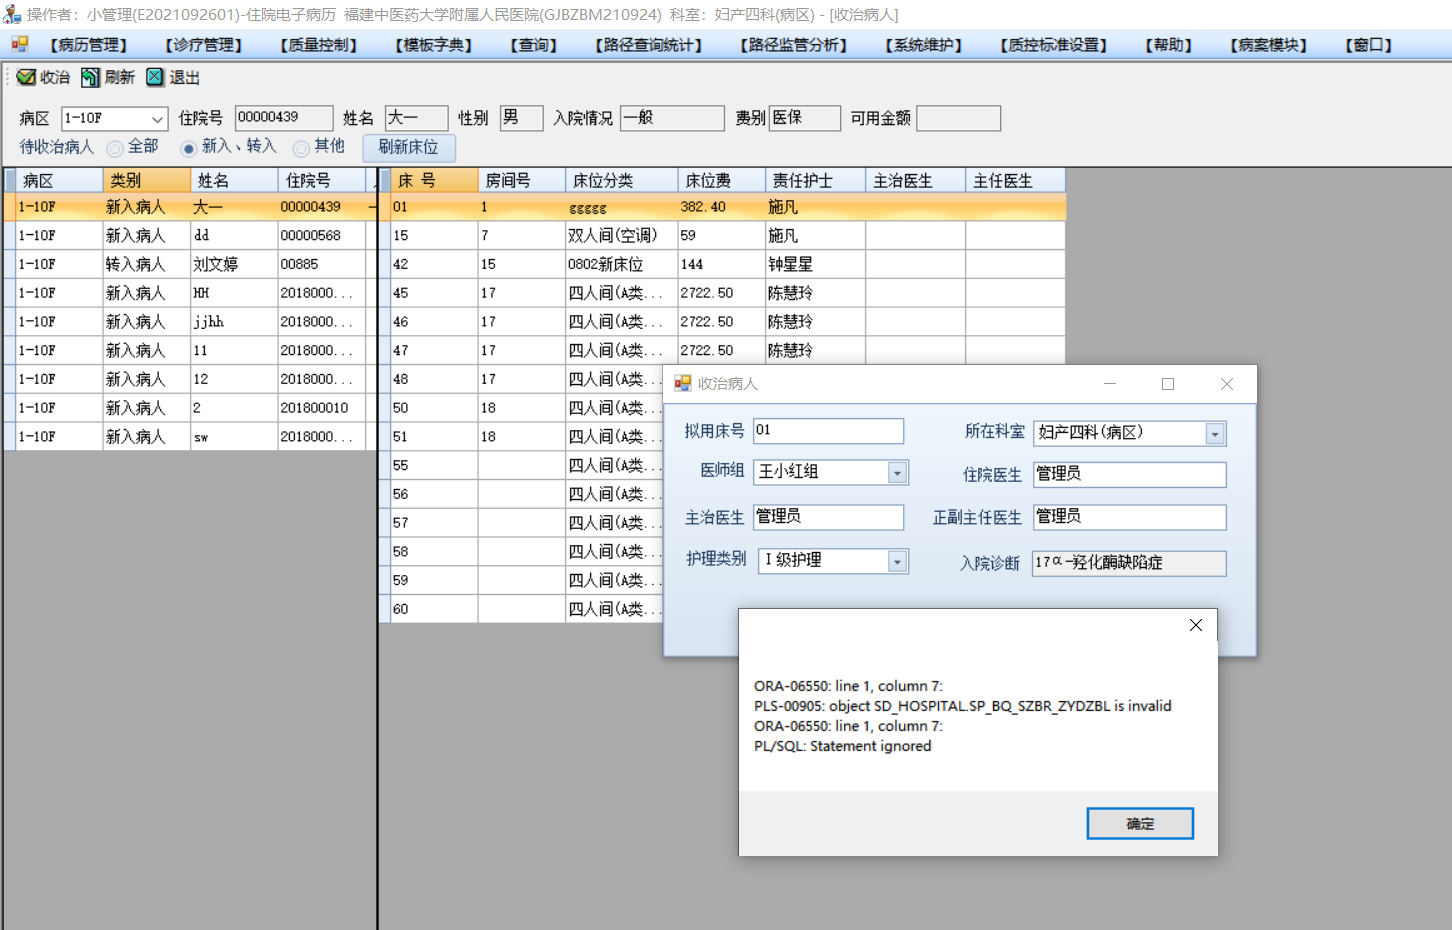Click the 收治病人 dialog title icon

683,383
